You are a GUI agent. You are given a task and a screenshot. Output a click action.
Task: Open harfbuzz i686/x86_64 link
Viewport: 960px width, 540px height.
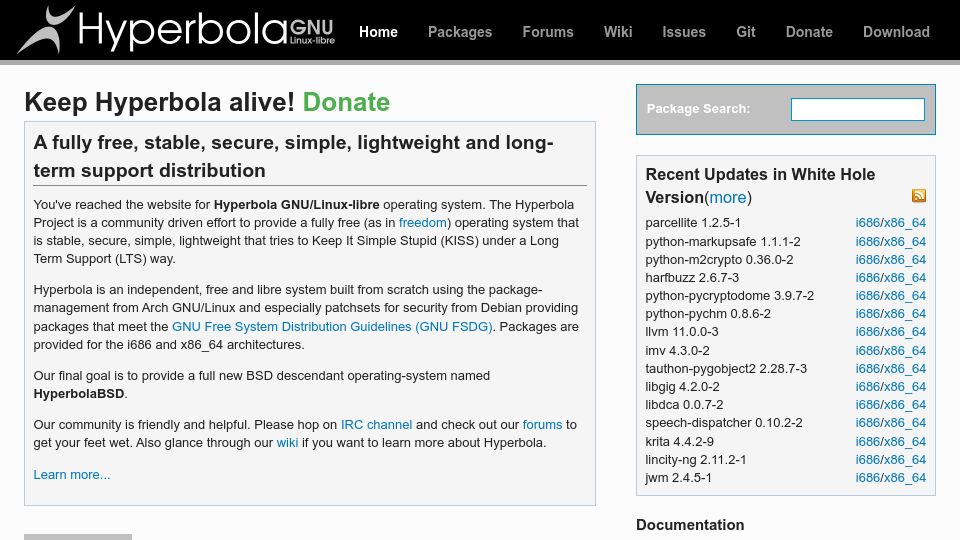point(891,277)
